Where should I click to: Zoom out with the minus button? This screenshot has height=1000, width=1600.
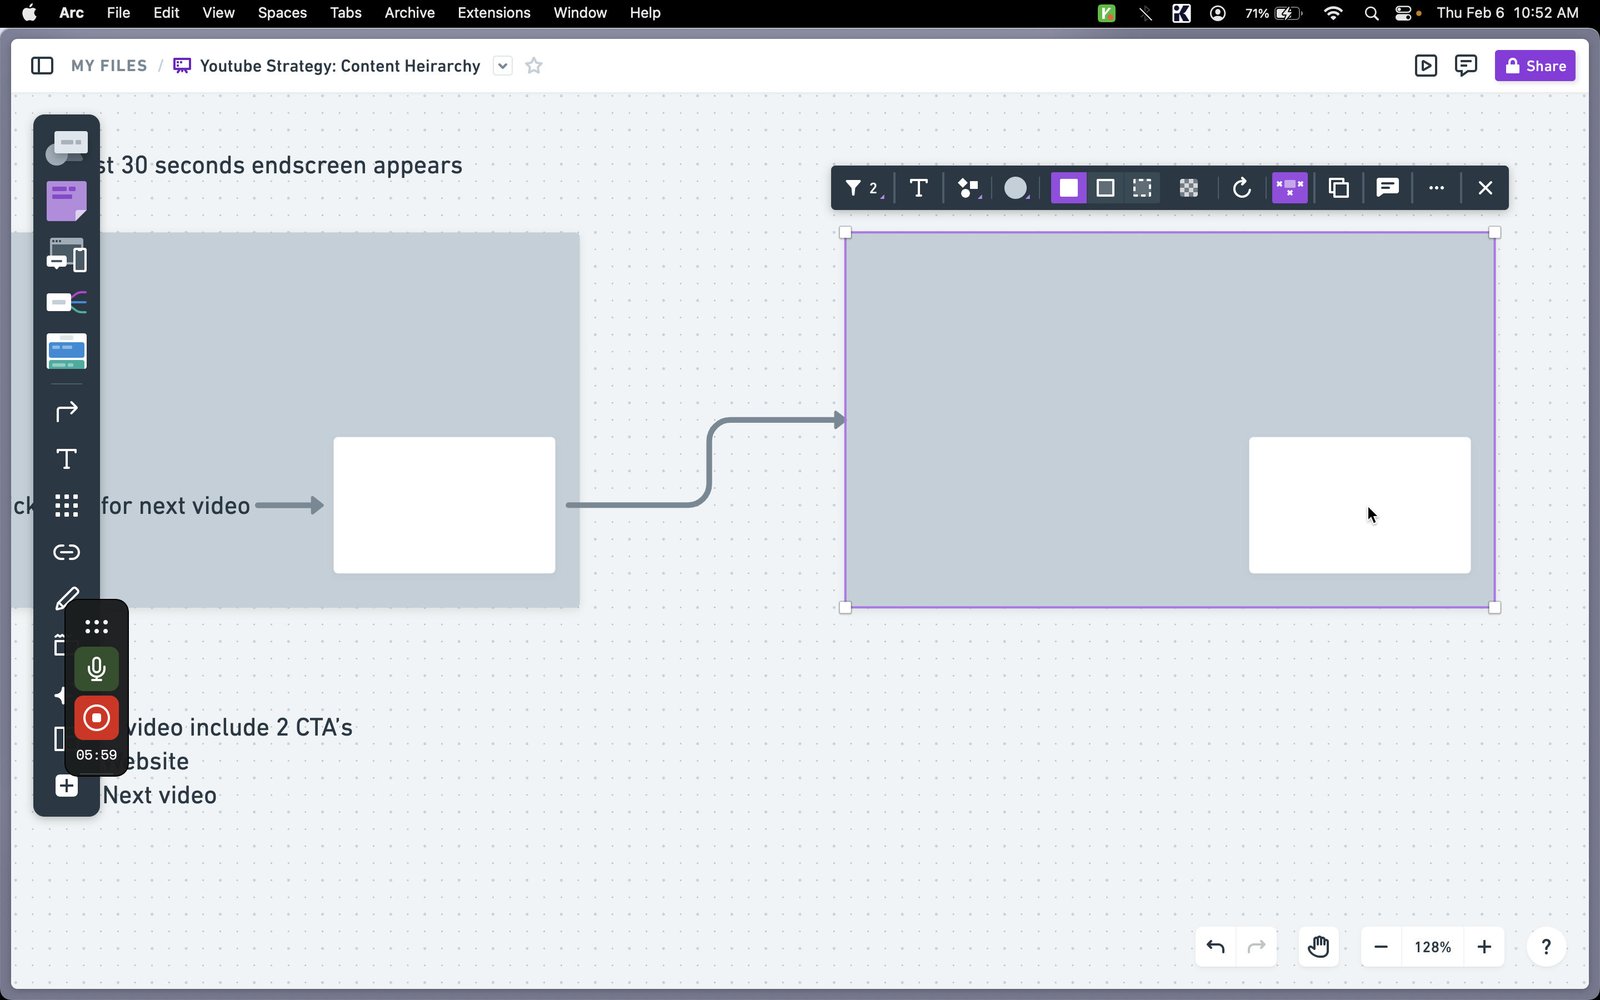1381,947
